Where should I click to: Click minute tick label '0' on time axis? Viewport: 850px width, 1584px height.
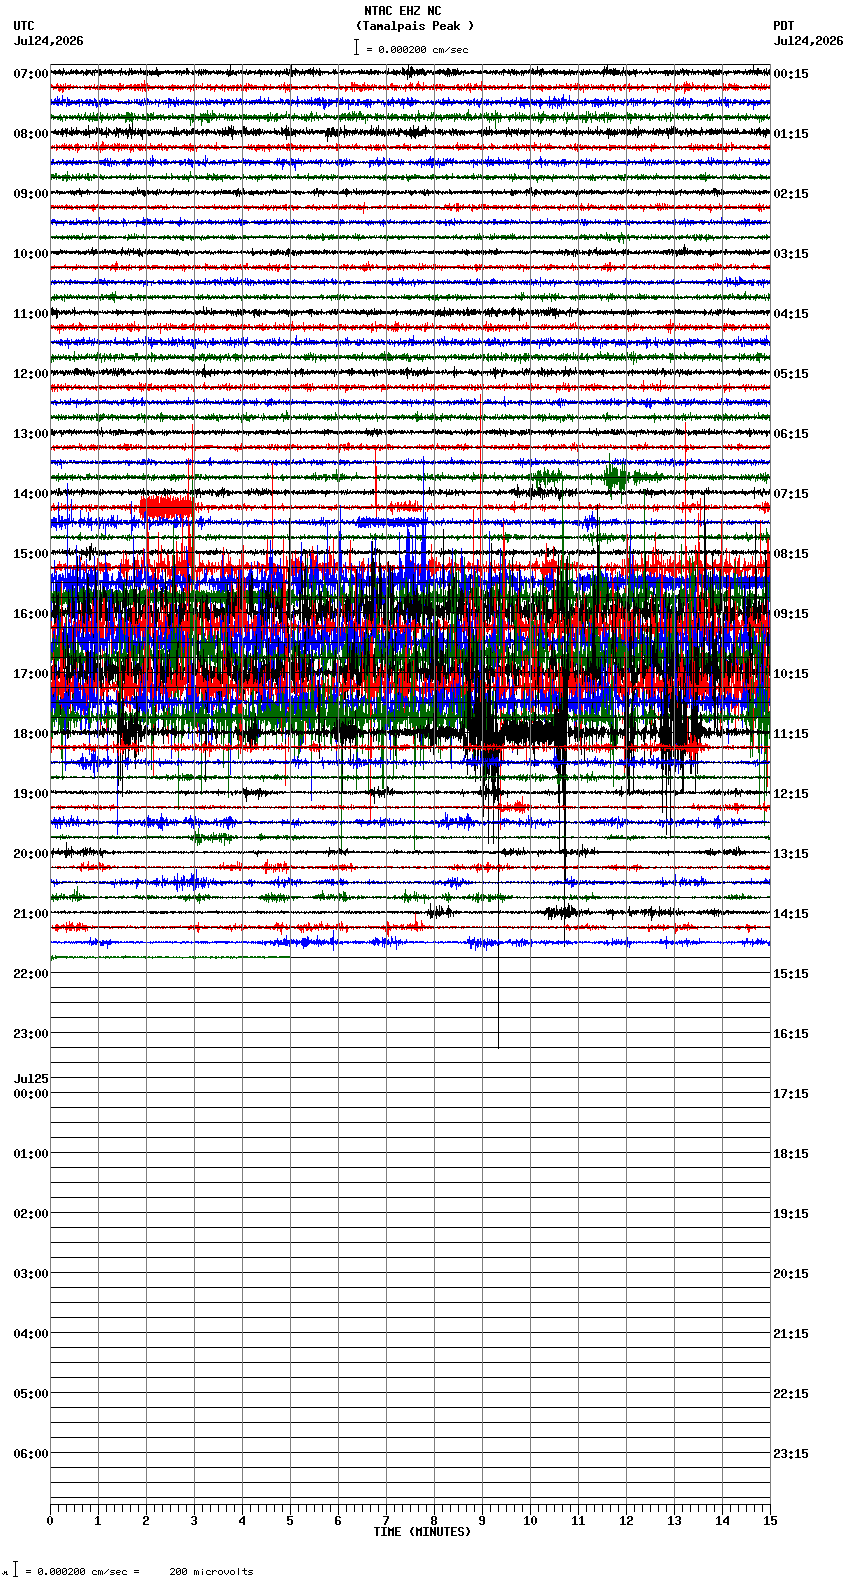(x=50, y=1521)
